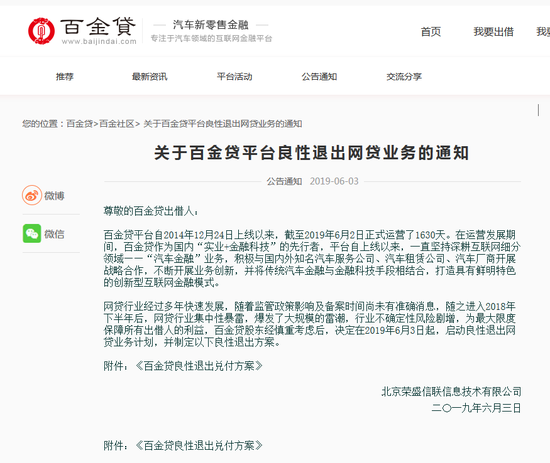Open the 首页 navigation link
This screenshot has height=463, width=550.
coord(431,32)
